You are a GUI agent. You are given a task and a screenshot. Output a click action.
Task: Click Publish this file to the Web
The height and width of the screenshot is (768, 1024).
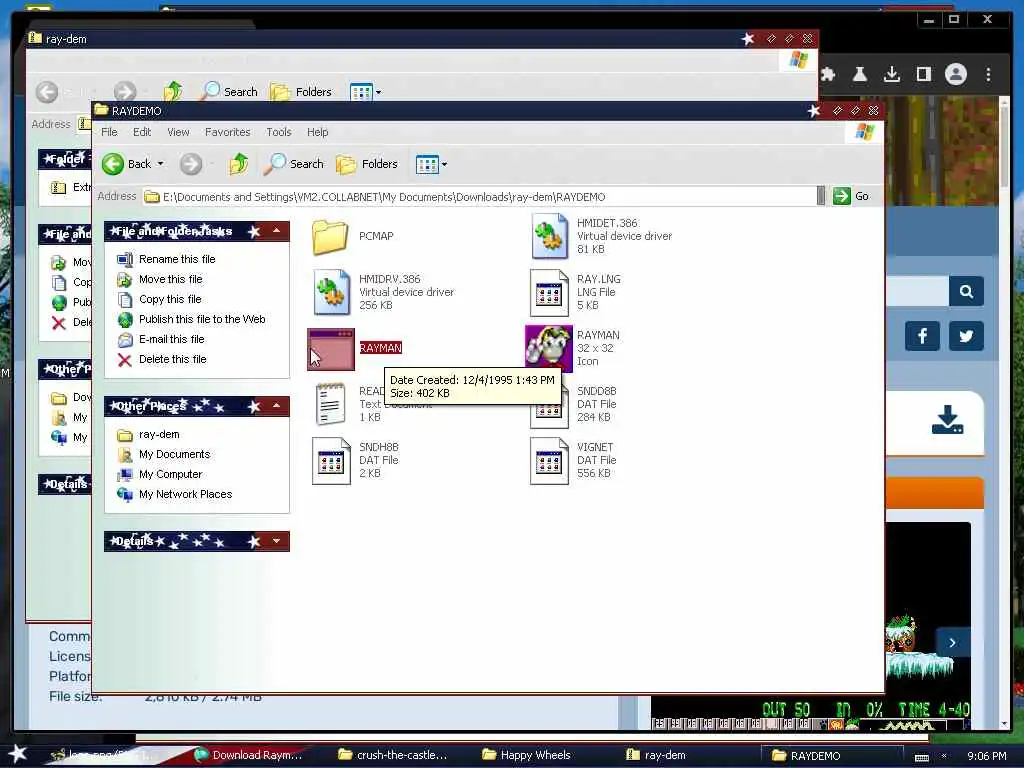(202, 319)
